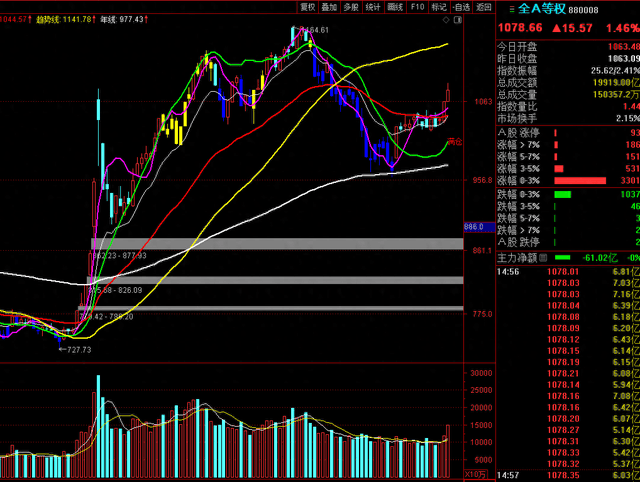
Task: Select the 趋势线 indicator label
Action: point(47,20)
